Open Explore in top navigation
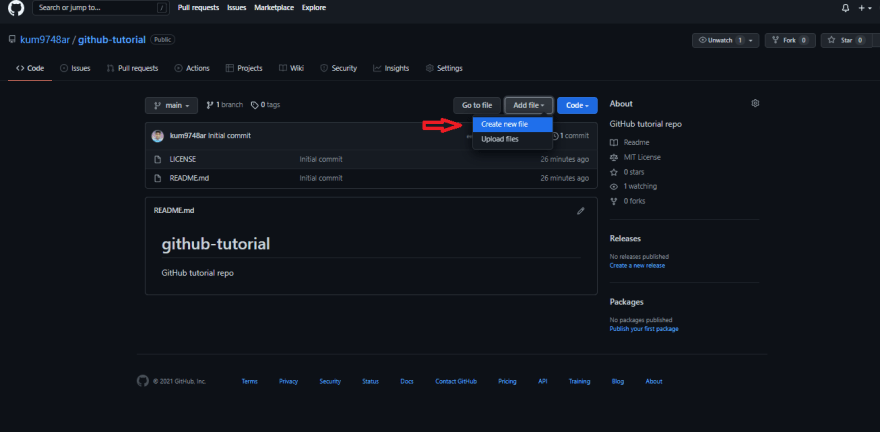Screen dimensions: 880x432 pos(314,8)
